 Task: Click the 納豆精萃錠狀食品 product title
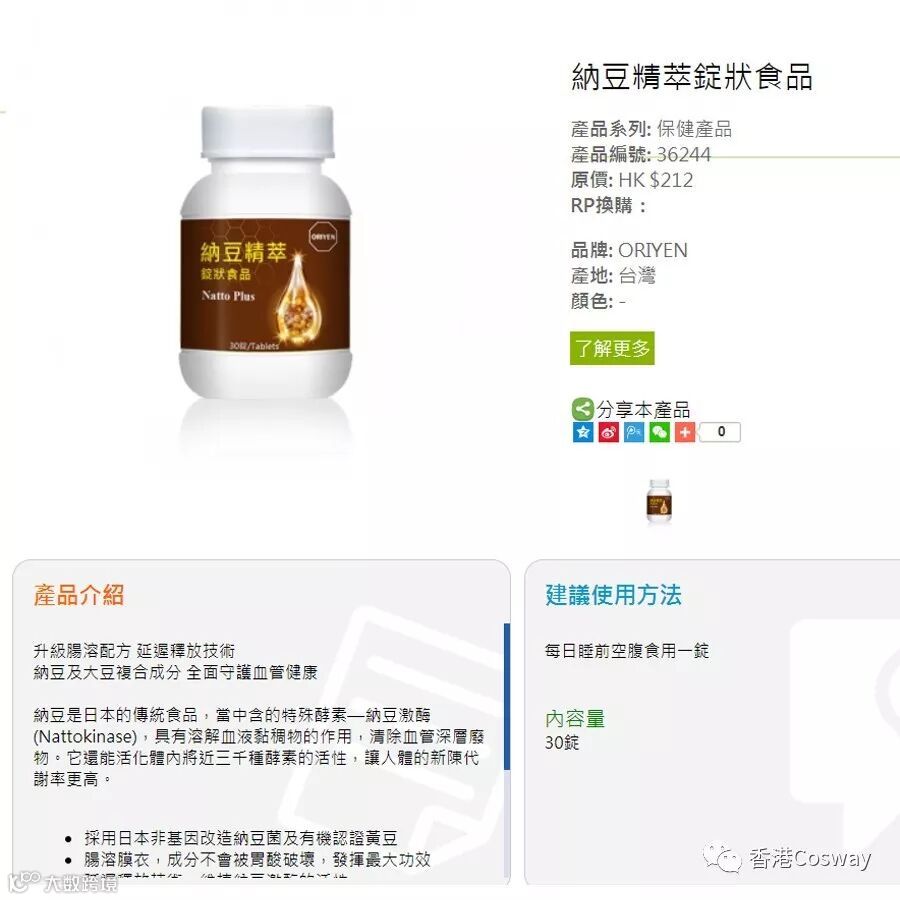tap(692, 76)
